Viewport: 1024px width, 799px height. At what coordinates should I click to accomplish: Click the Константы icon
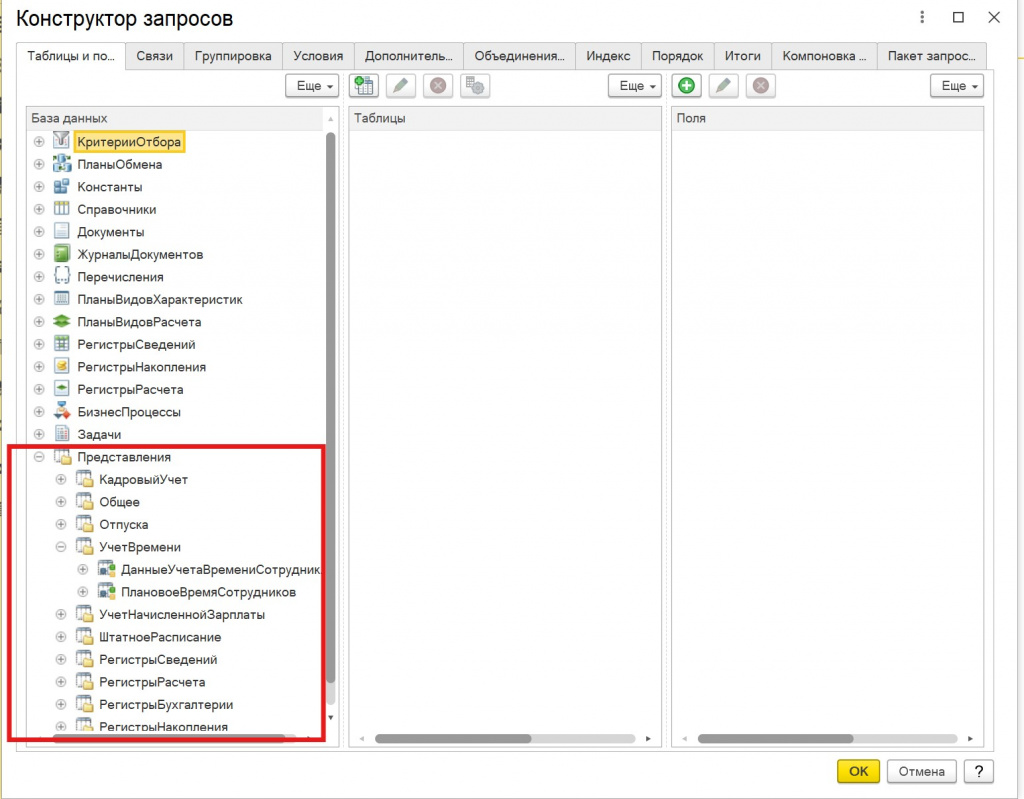click(61, 186)
